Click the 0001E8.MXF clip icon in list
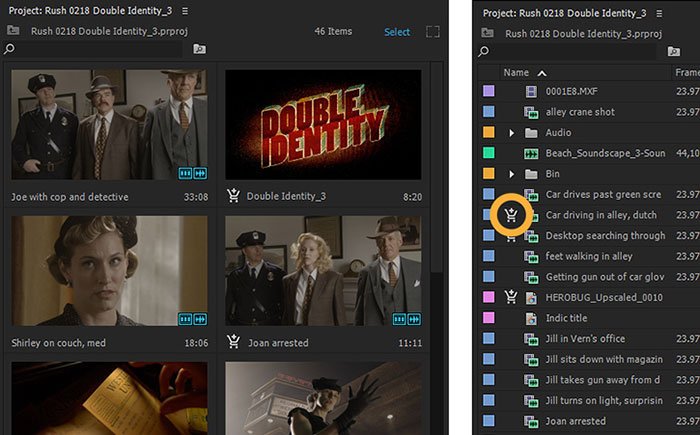 tap(532, 92)
